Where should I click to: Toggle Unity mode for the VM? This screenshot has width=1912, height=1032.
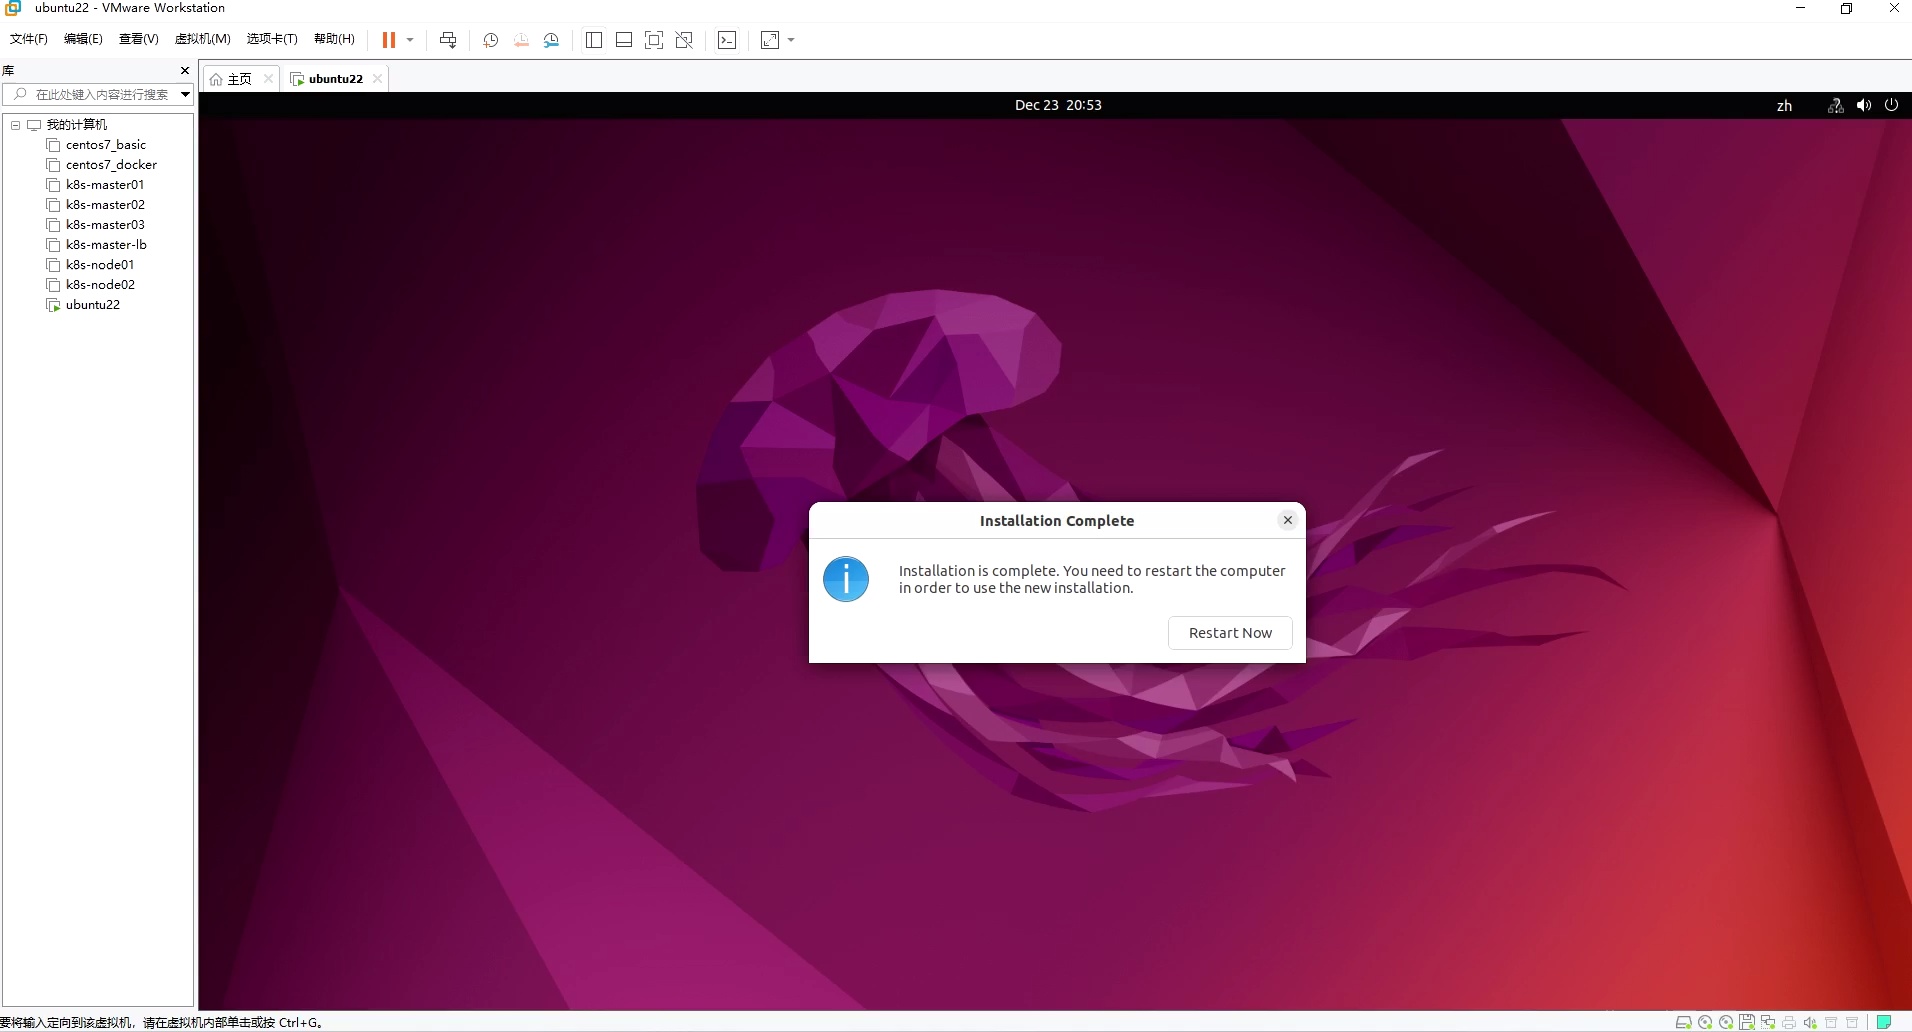pos(685,40)
